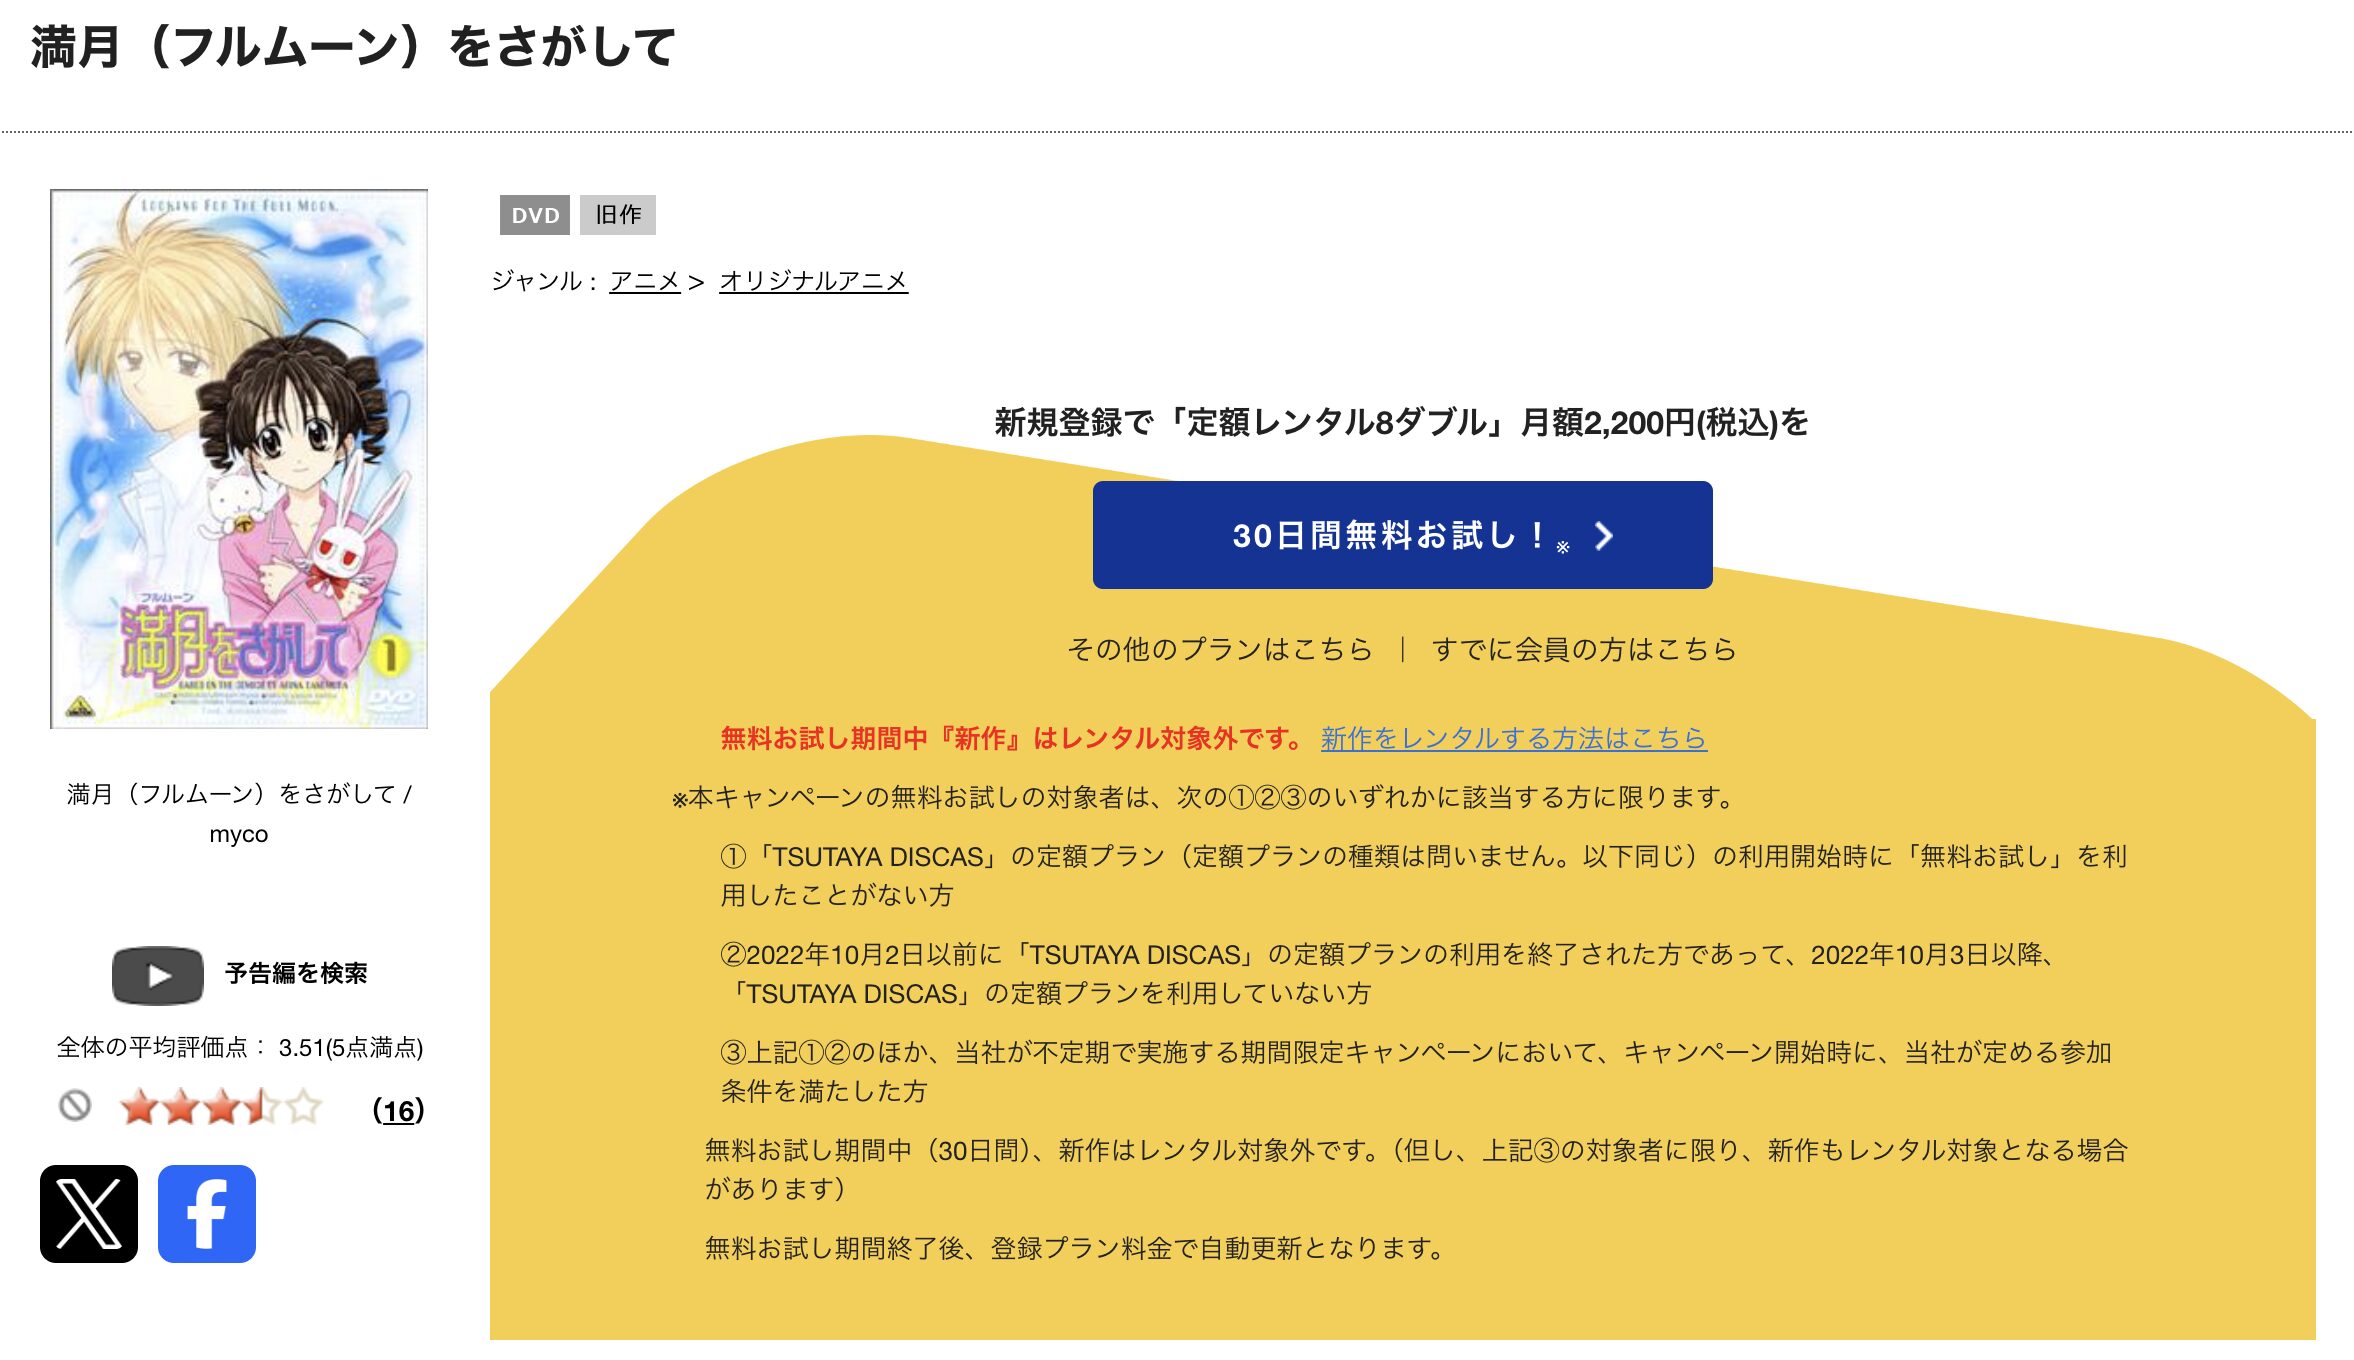Open 新作をレンタルする方法はこちら link
2354x1360 pixels.
[1514, 738]
